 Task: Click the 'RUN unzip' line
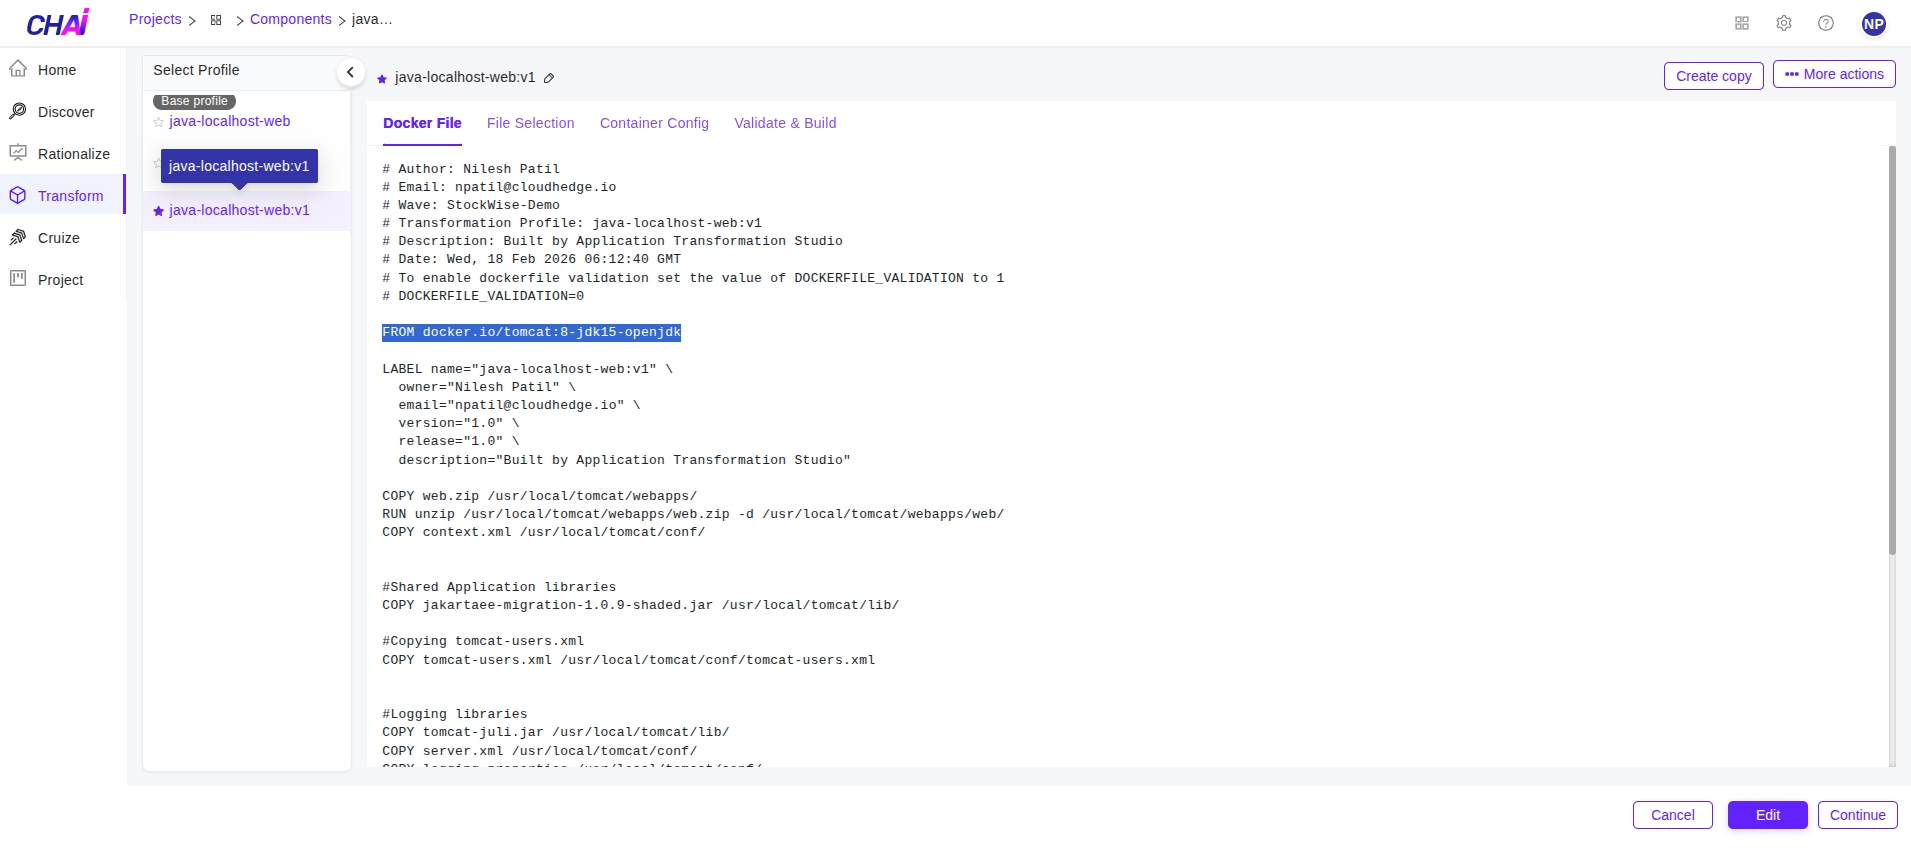(693, 514)
